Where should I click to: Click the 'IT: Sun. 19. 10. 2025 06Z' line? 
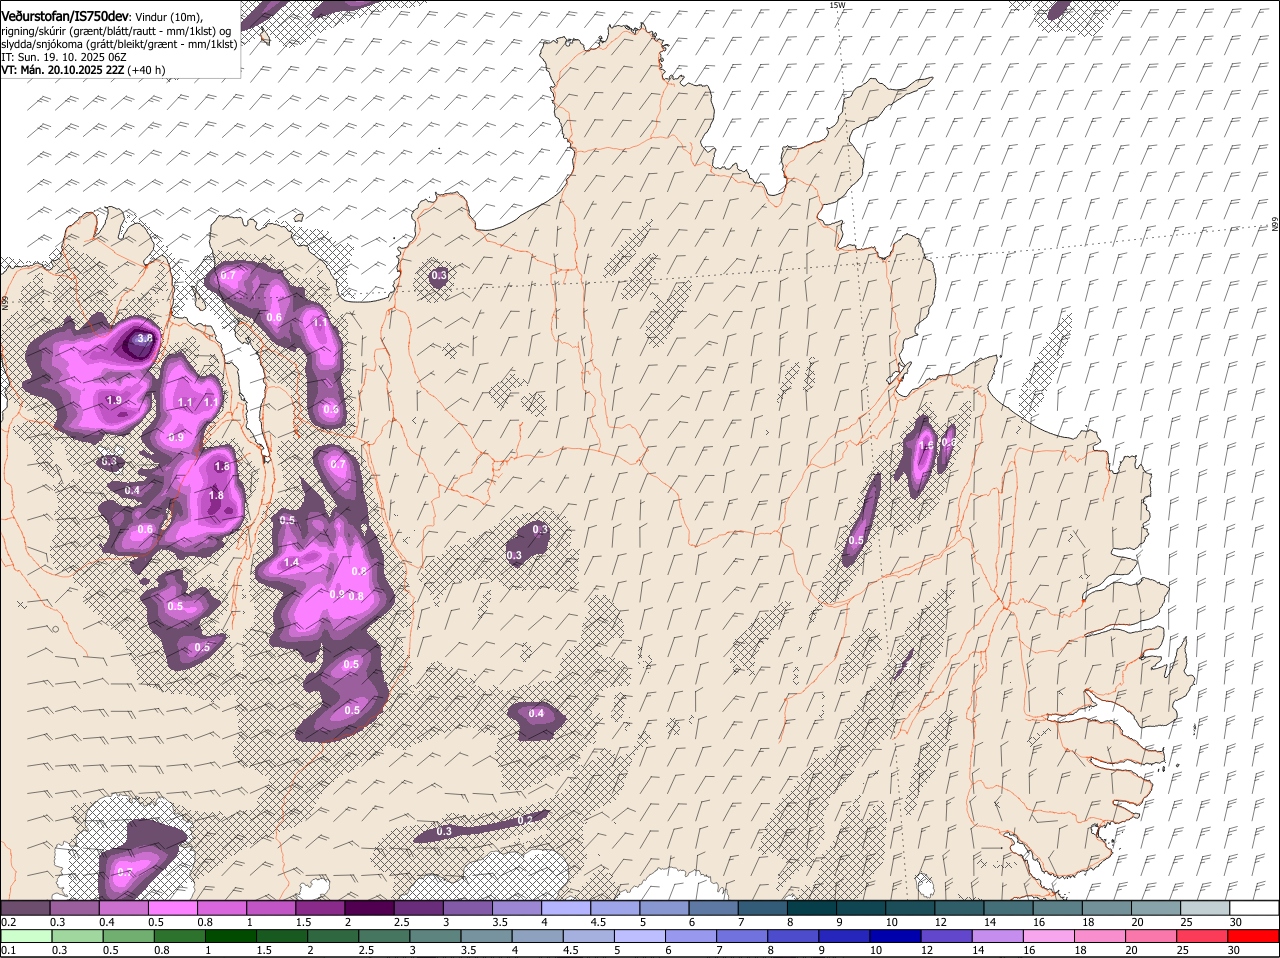point(63,57)
